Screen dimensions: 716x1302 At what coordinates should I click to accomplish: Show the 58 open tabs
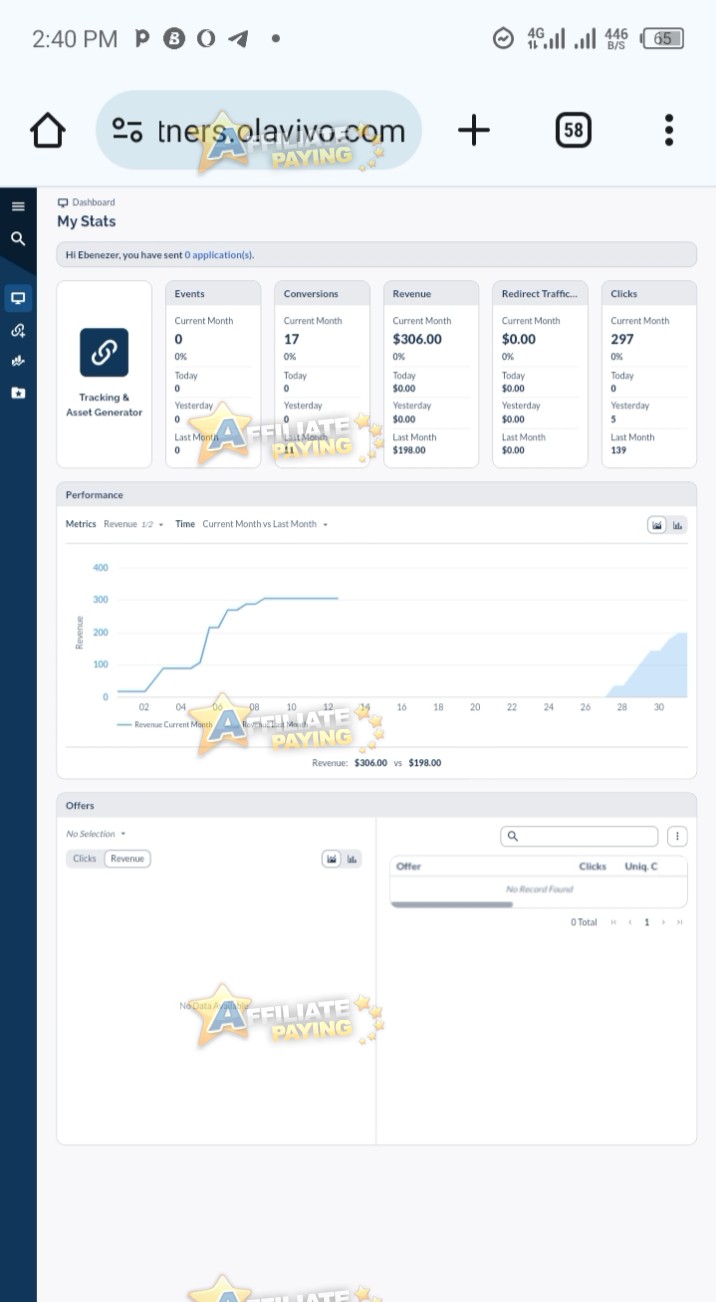pyautogui.click(x=573, y=130)
